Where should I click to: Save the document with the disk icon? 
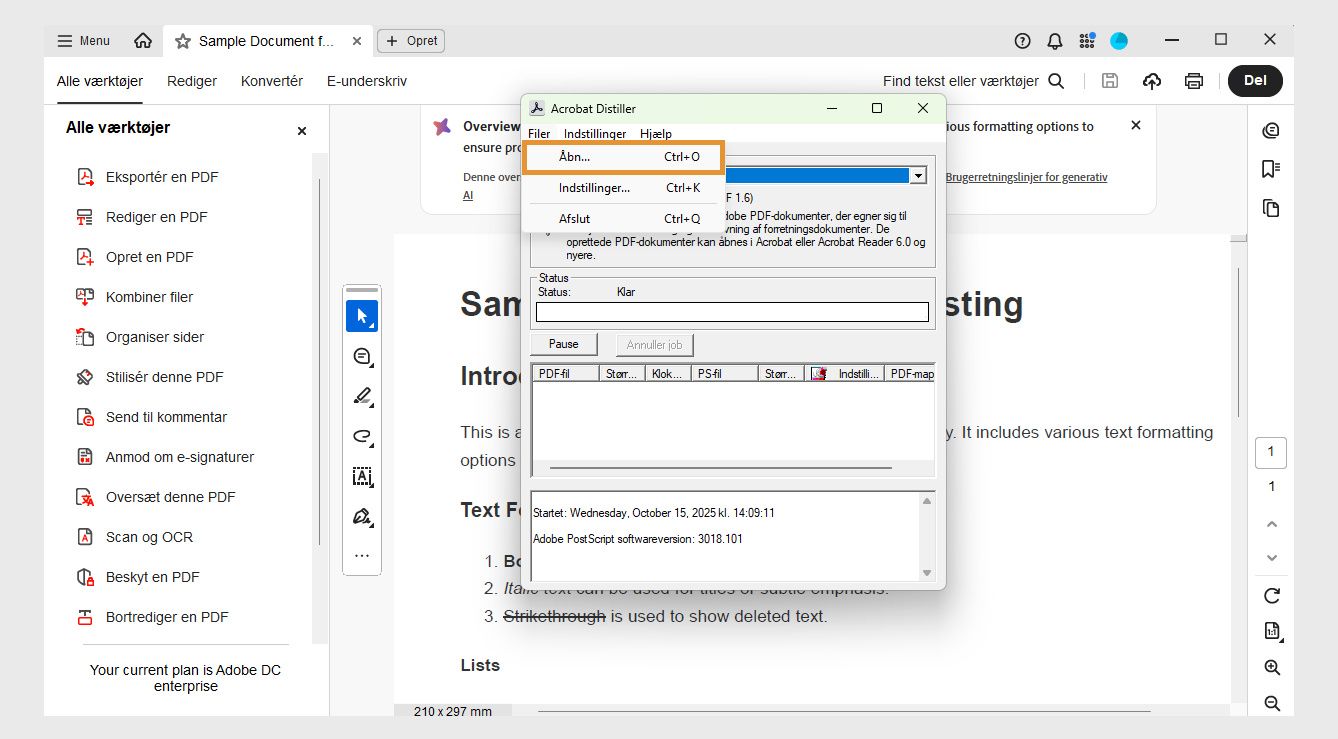pyautogui.click(x=1110, y=81)
